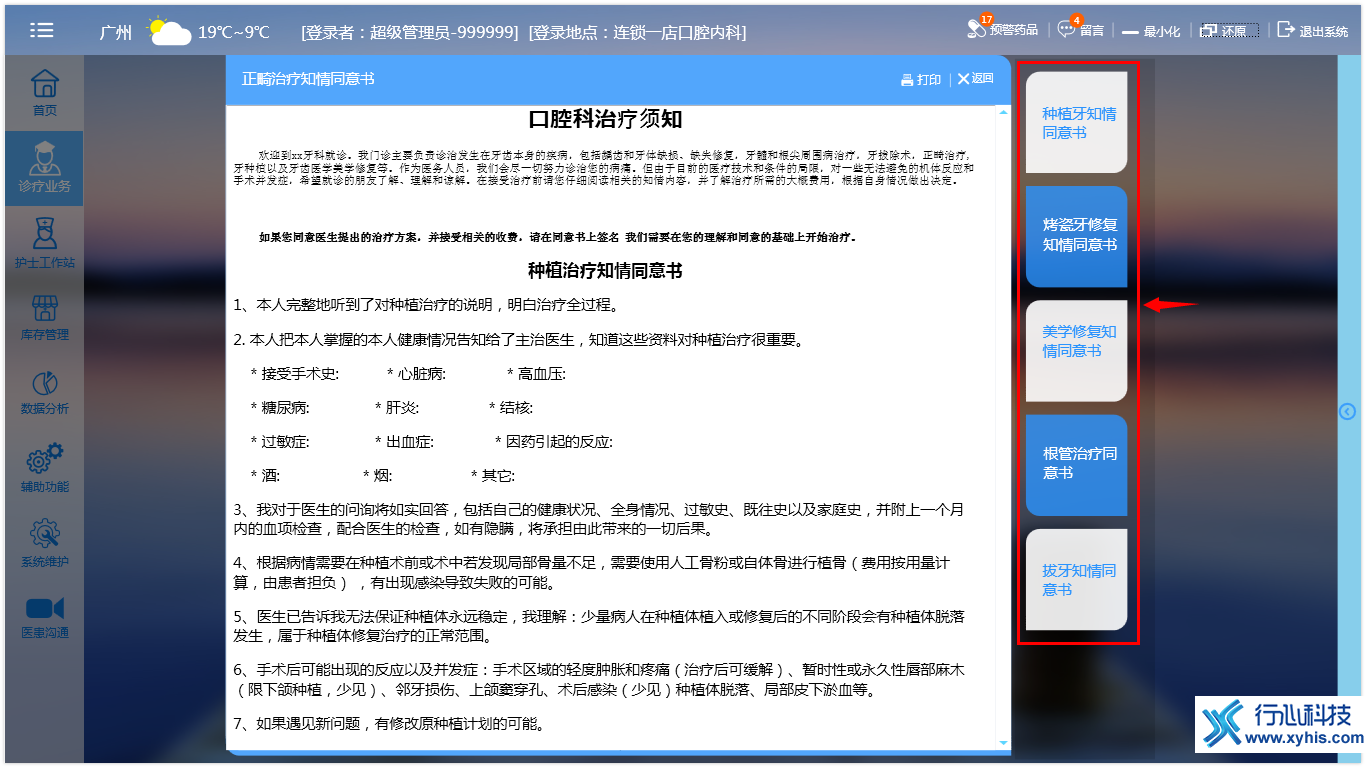Switch to 烤瓷牙修复知情同意书 tab
This screenshot has width=1366, height=768.
1076,236
